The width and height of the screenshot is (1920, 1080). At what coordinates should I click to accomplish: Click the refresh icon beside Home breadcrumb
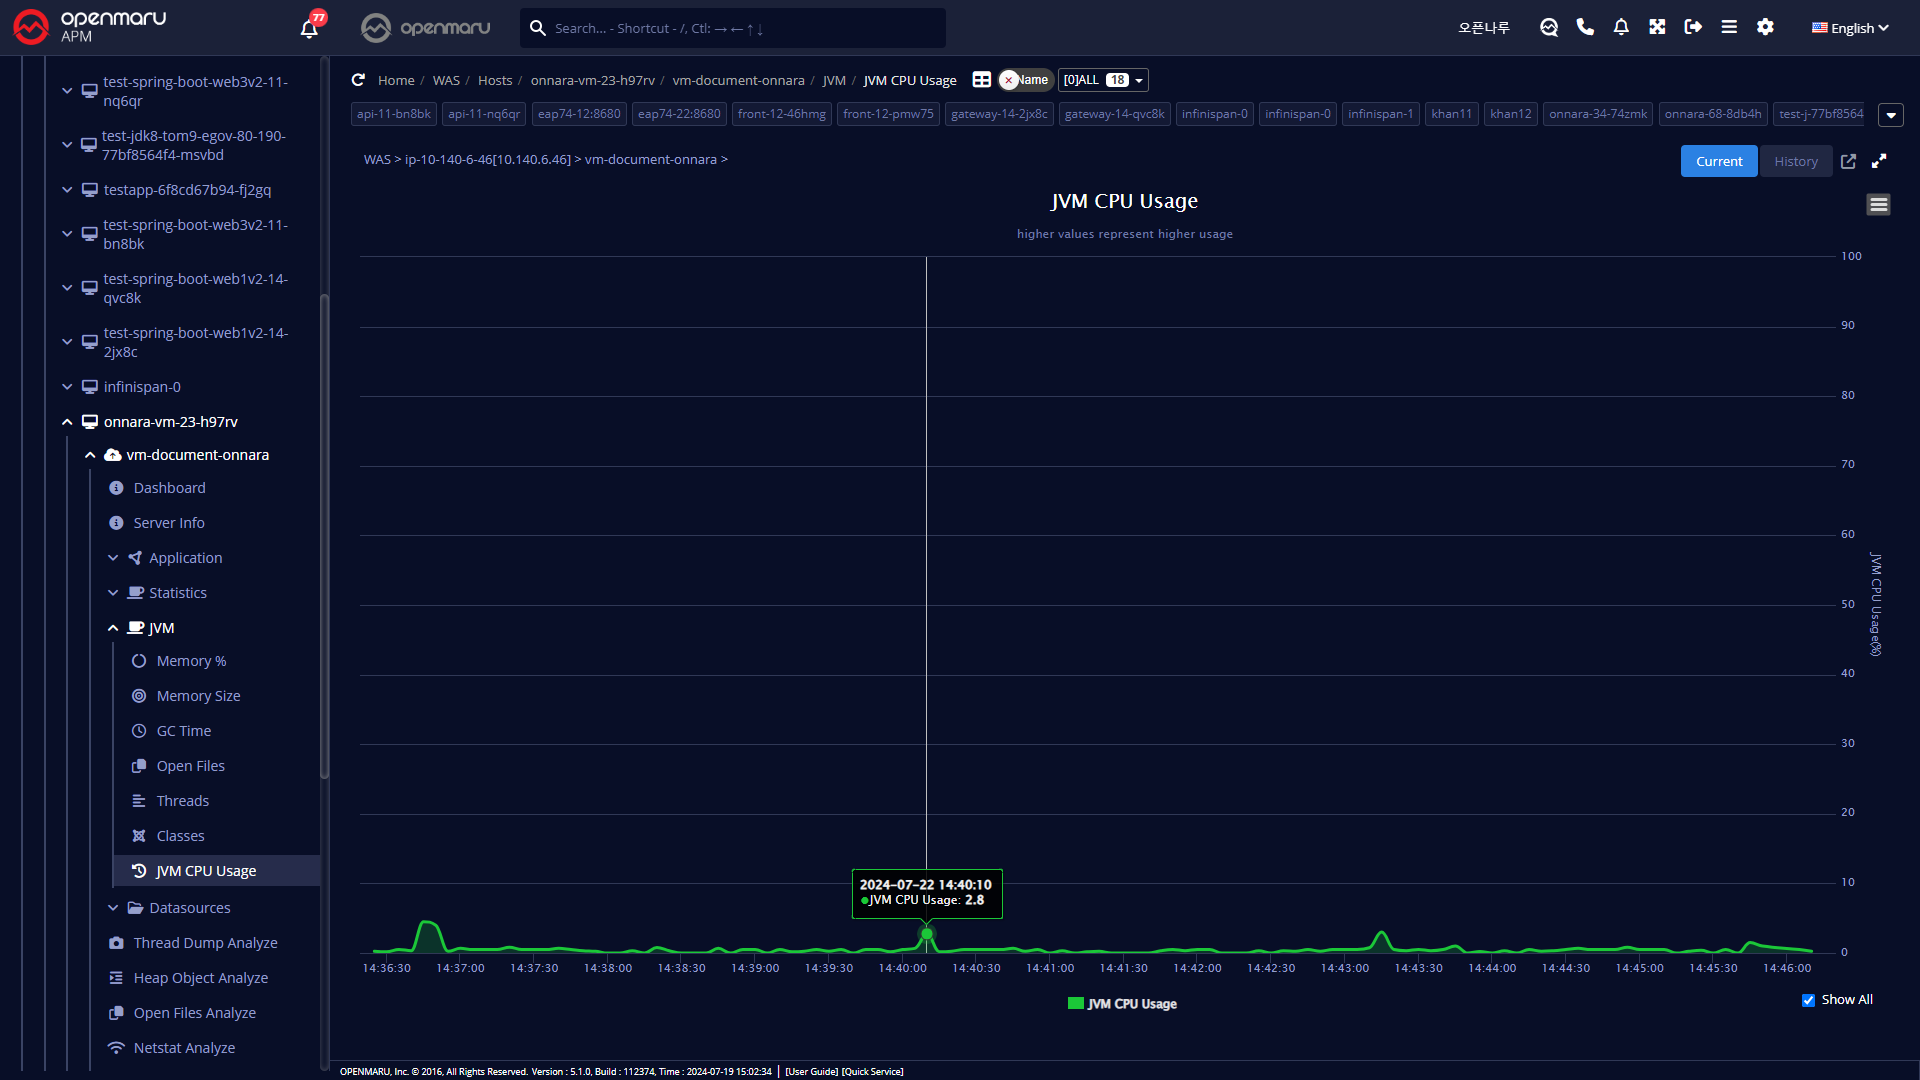coord(358,80)
